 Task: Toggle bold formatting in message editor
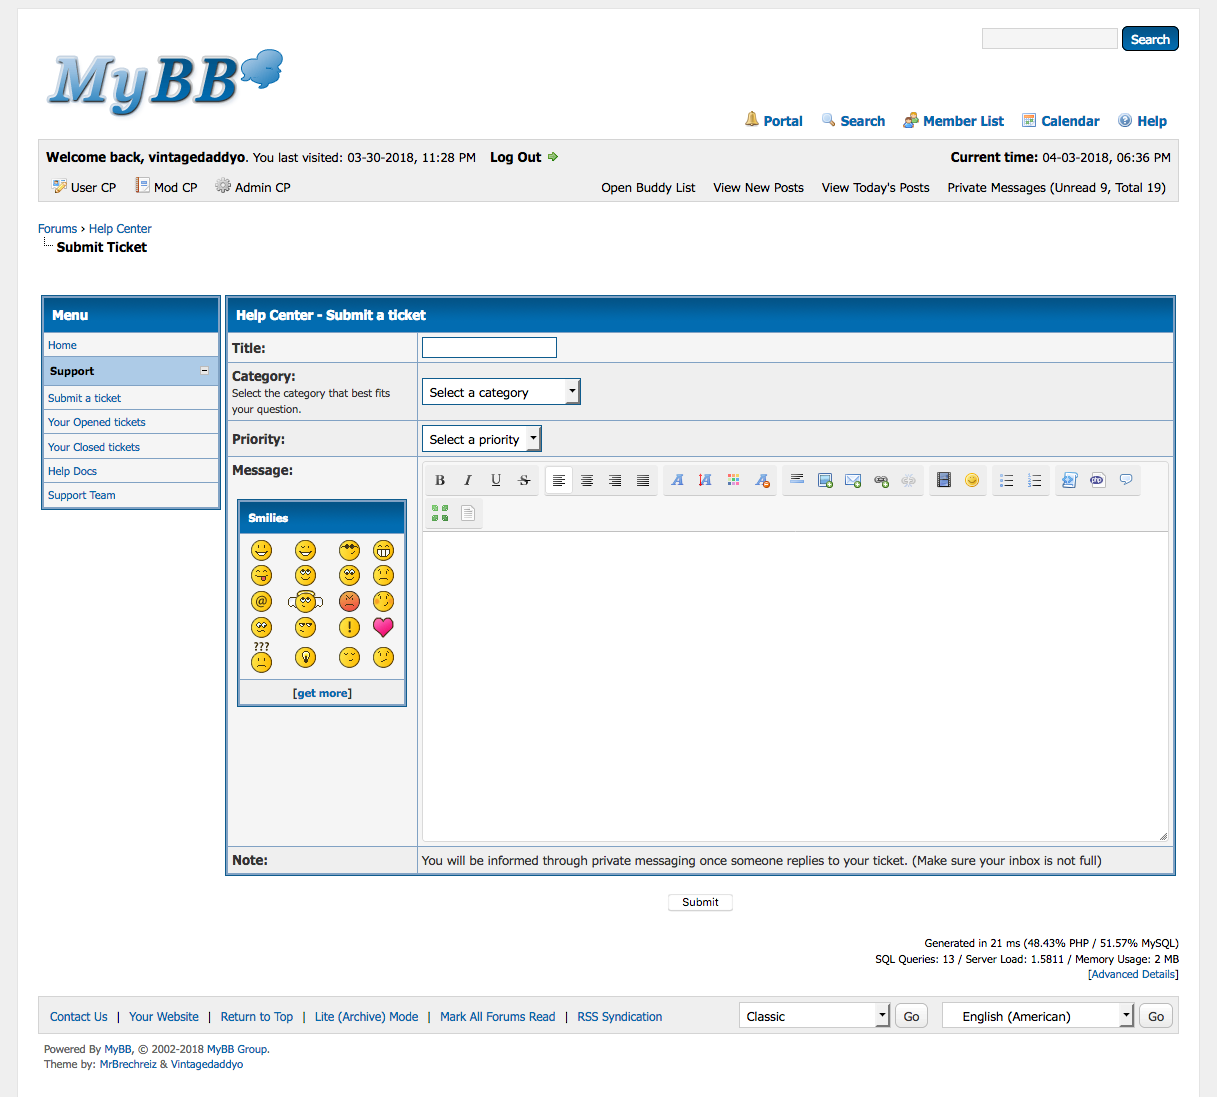(x=440, y=481)
